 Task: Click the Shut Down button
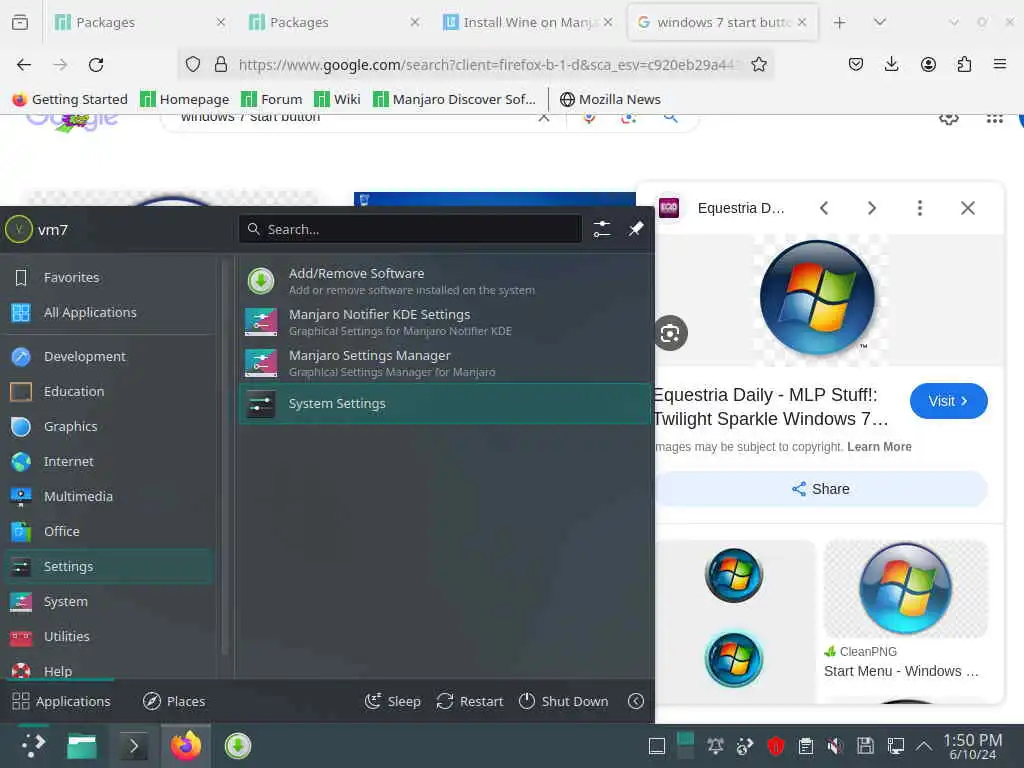click(x=563, y=701)
